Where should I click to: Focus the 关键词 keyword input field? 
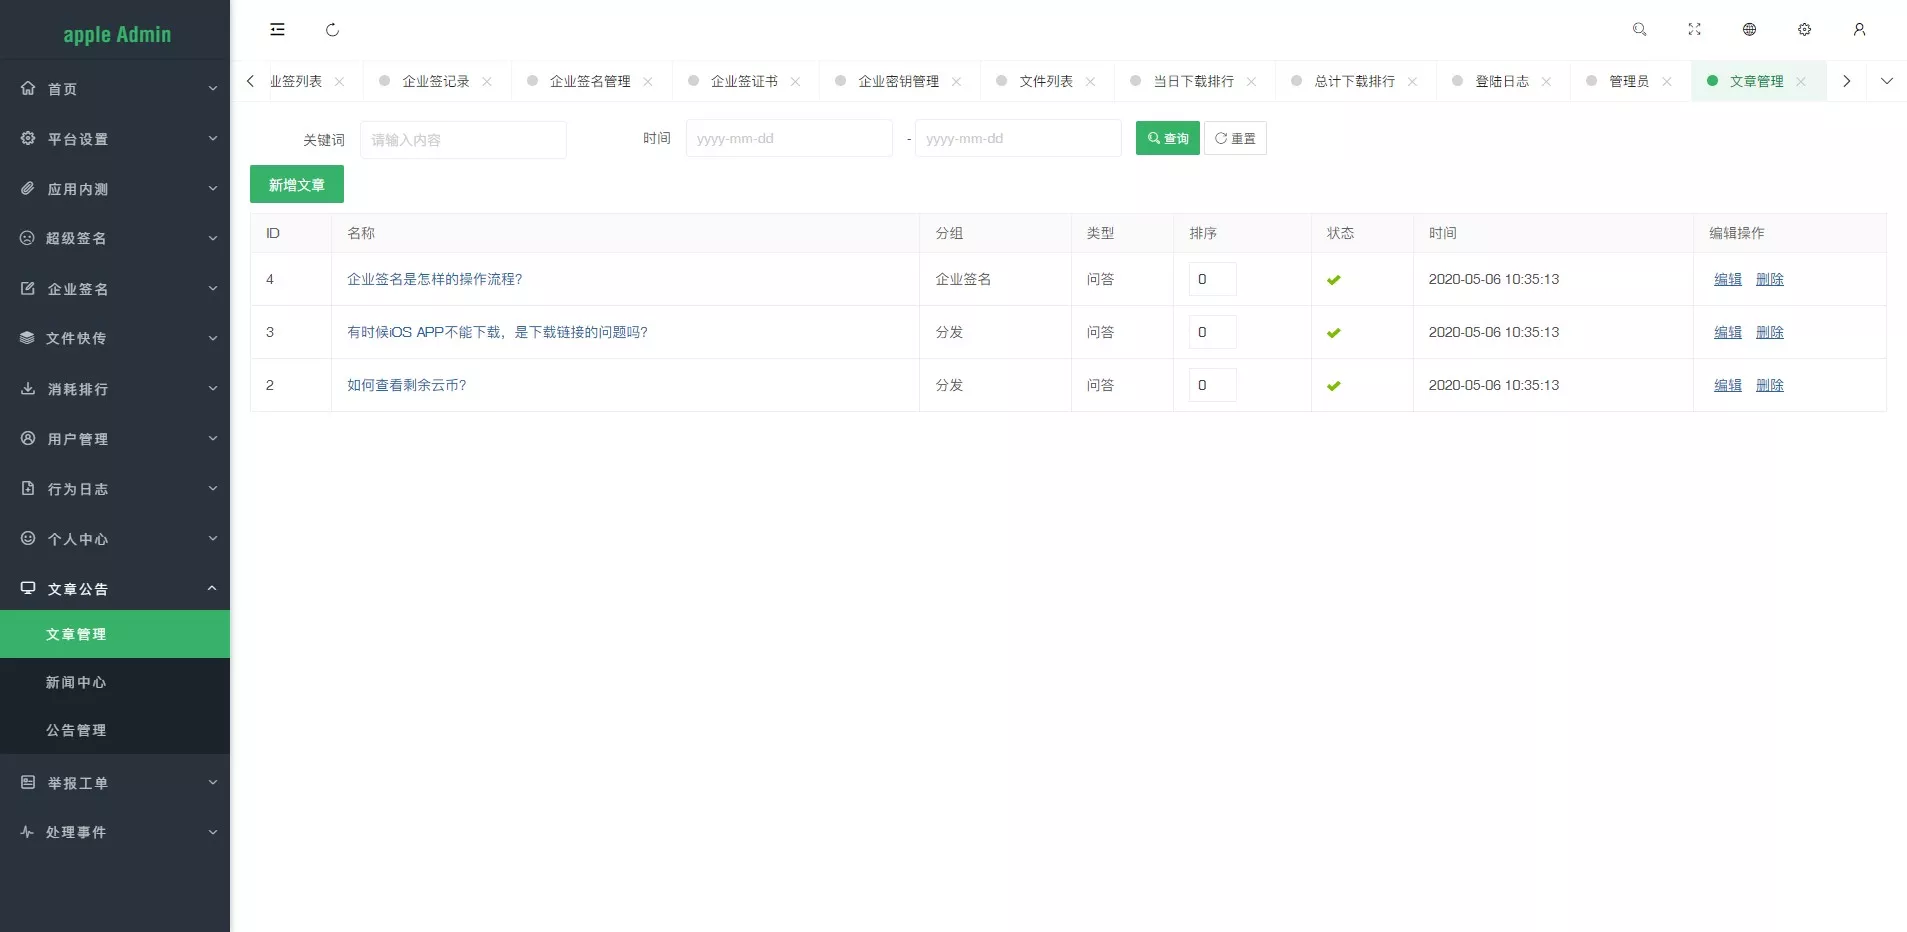point(462,140)
